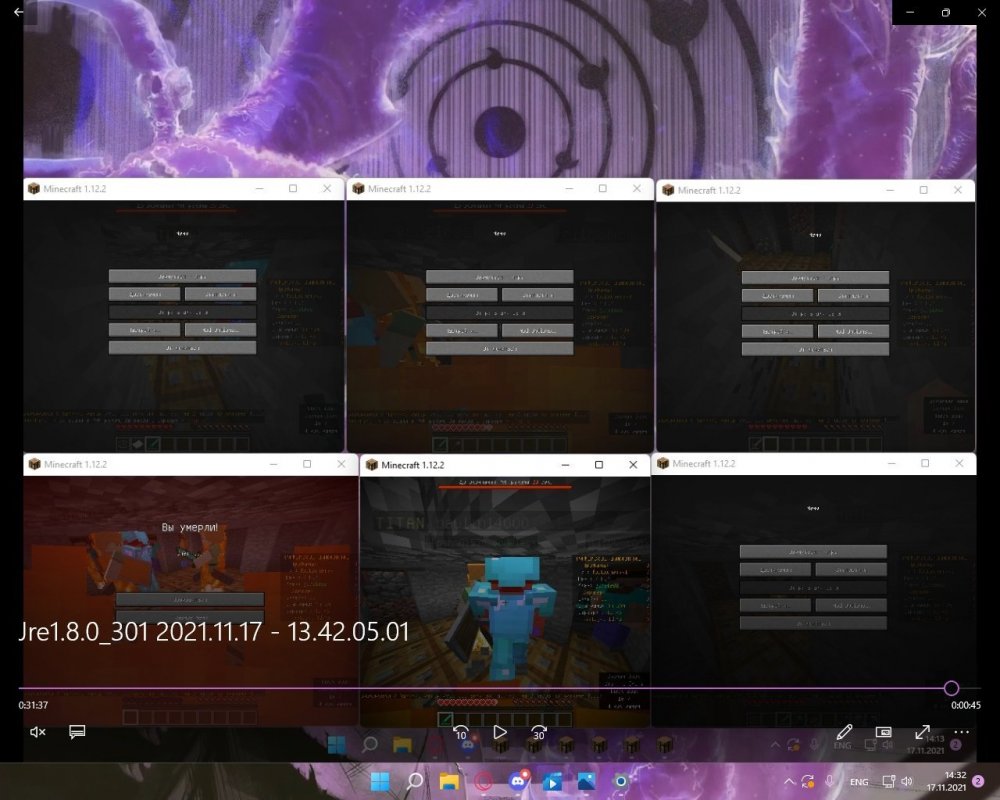Go back with the top-left arrow
This screenshot has width=1000, height=800.
point(18,11)
